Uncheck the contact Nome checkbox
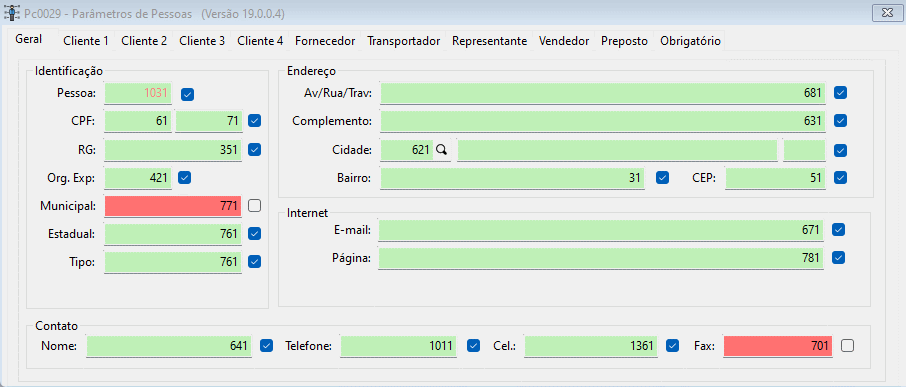Viewport: 906px width, 387px height. pos(266,345)
